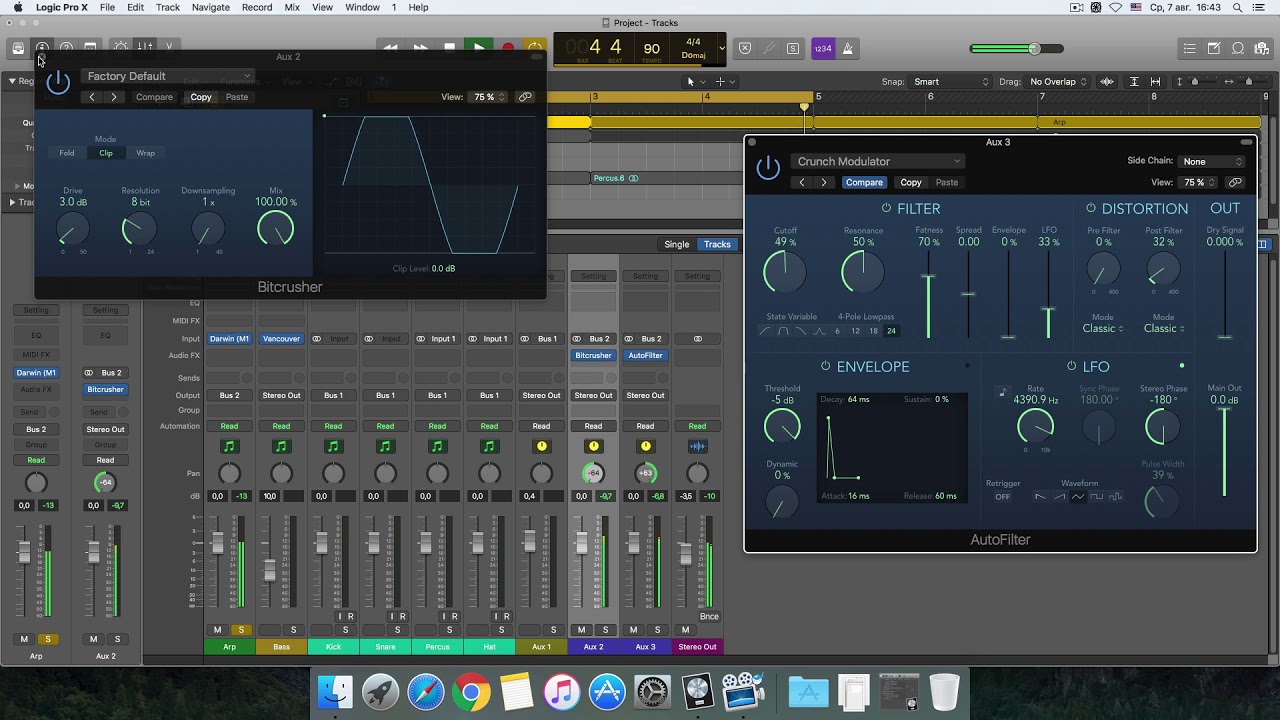Switch mixer view to Single
The height and width of the screenshot is (720, 1280).
click(677, 244)
